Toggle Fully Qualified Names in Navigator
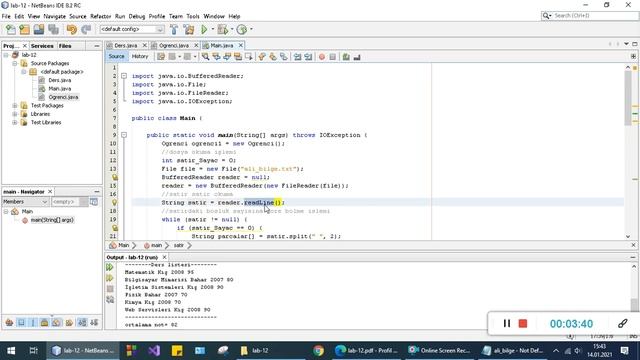 [69, 322]
